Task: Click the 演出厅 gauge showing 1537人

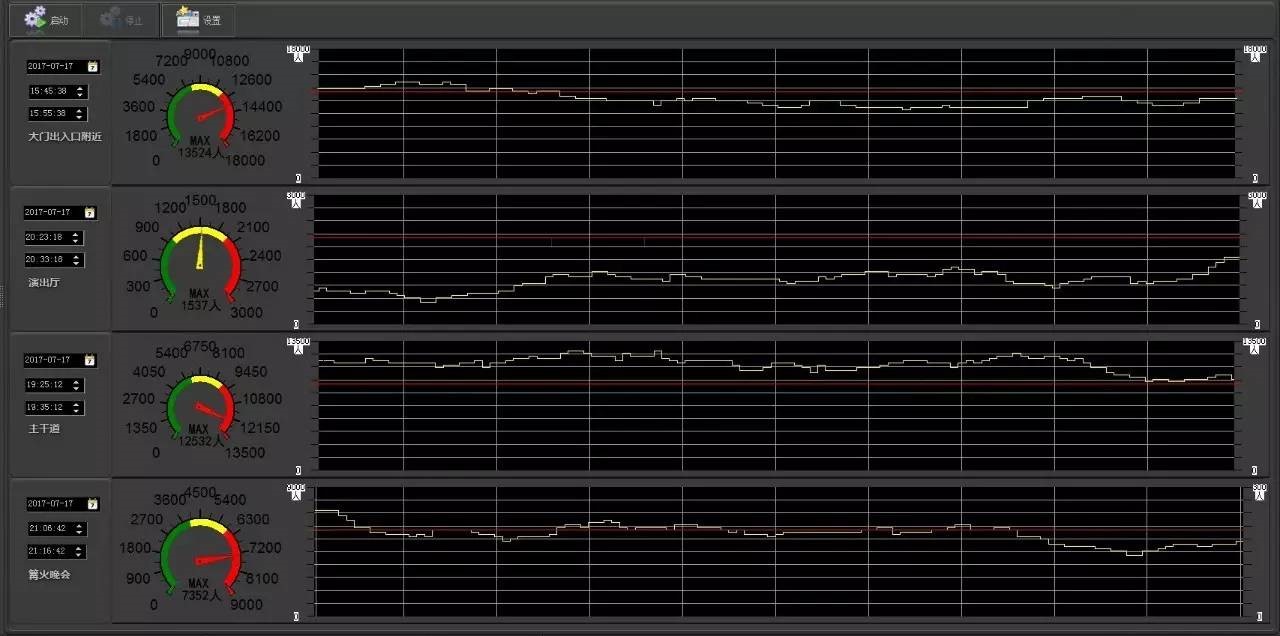Action: [x=200, y=262]
